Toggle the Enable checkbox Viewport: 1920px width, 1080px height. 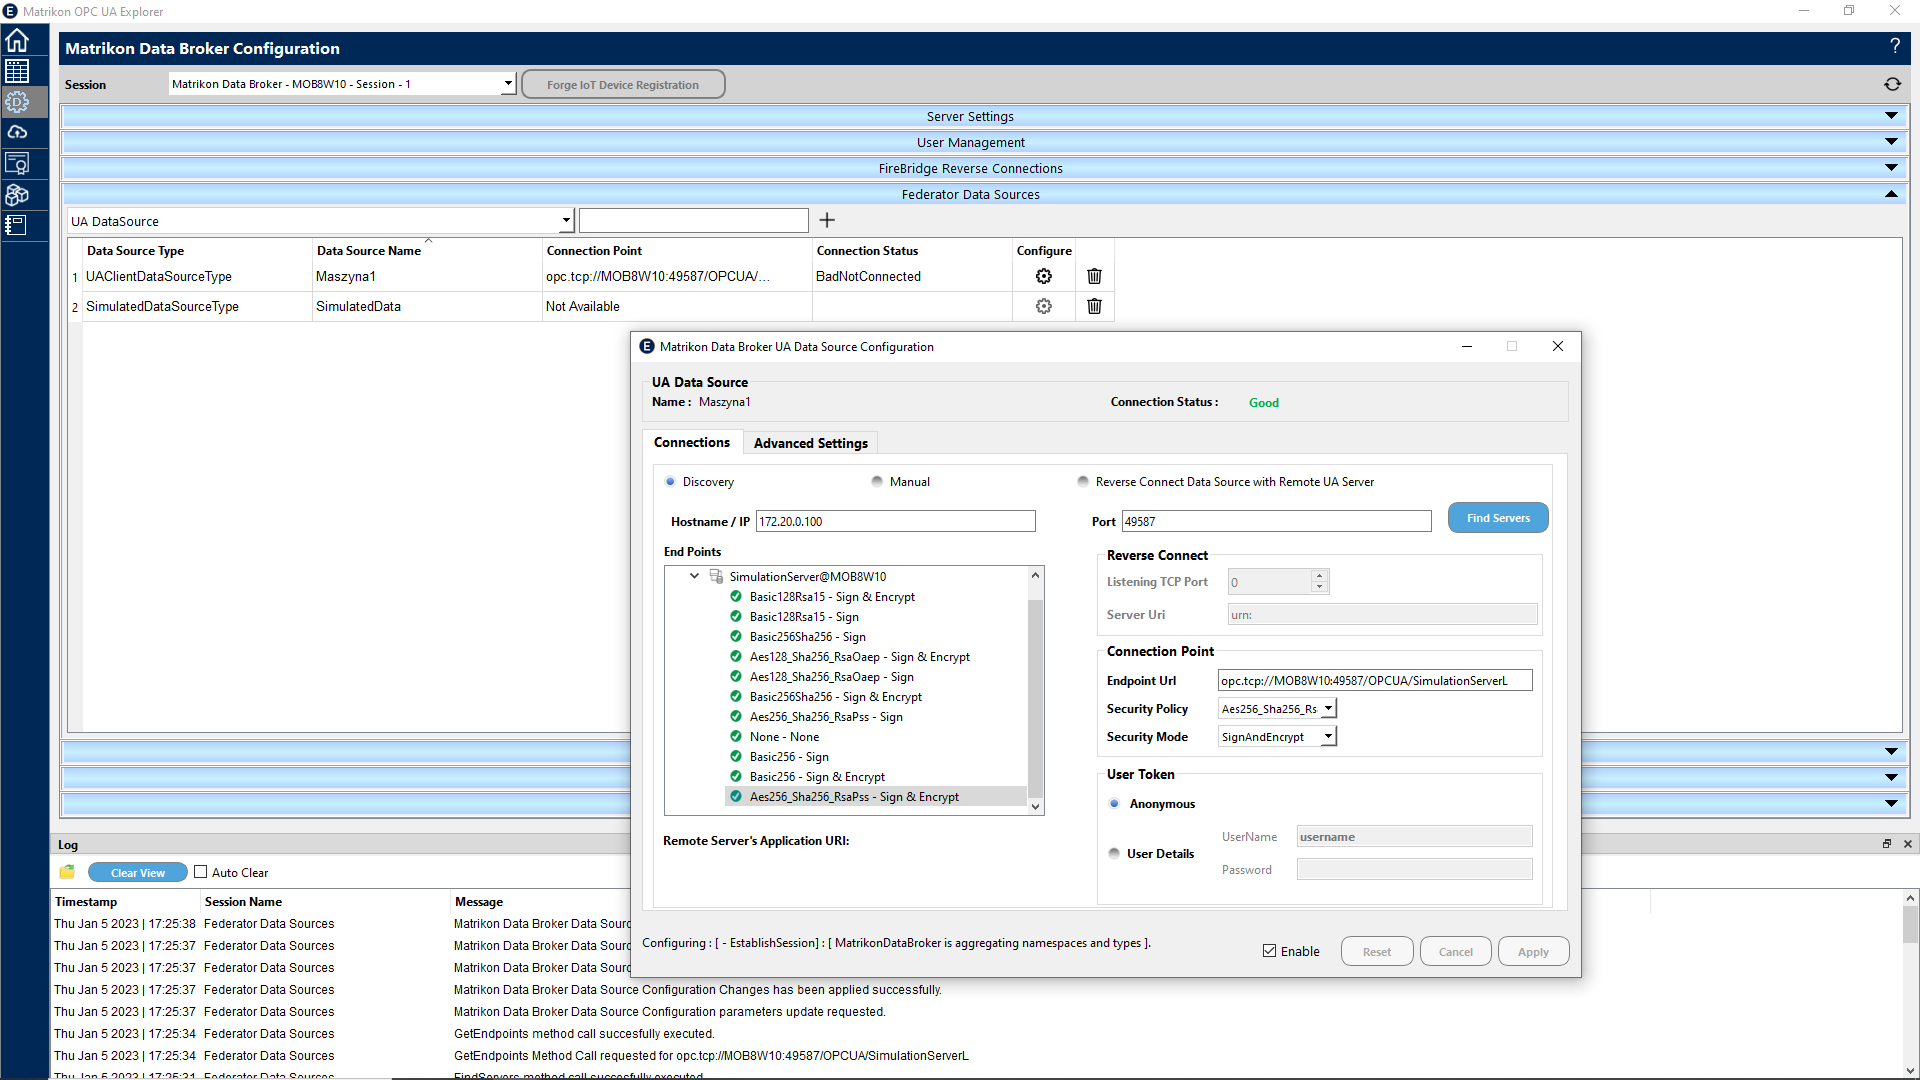click(1269, 951)
